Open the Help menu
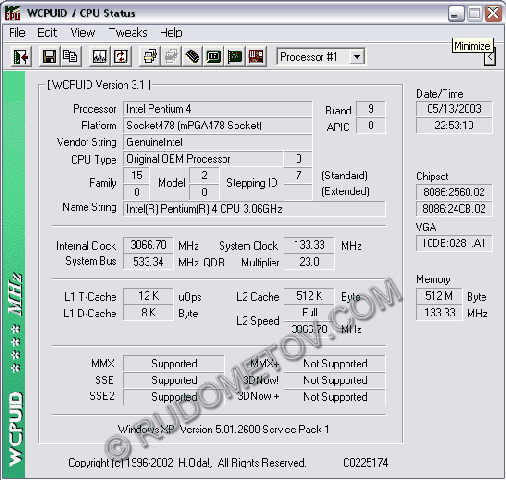This screenshot has height=480, width=506. (x=171, y=33)
